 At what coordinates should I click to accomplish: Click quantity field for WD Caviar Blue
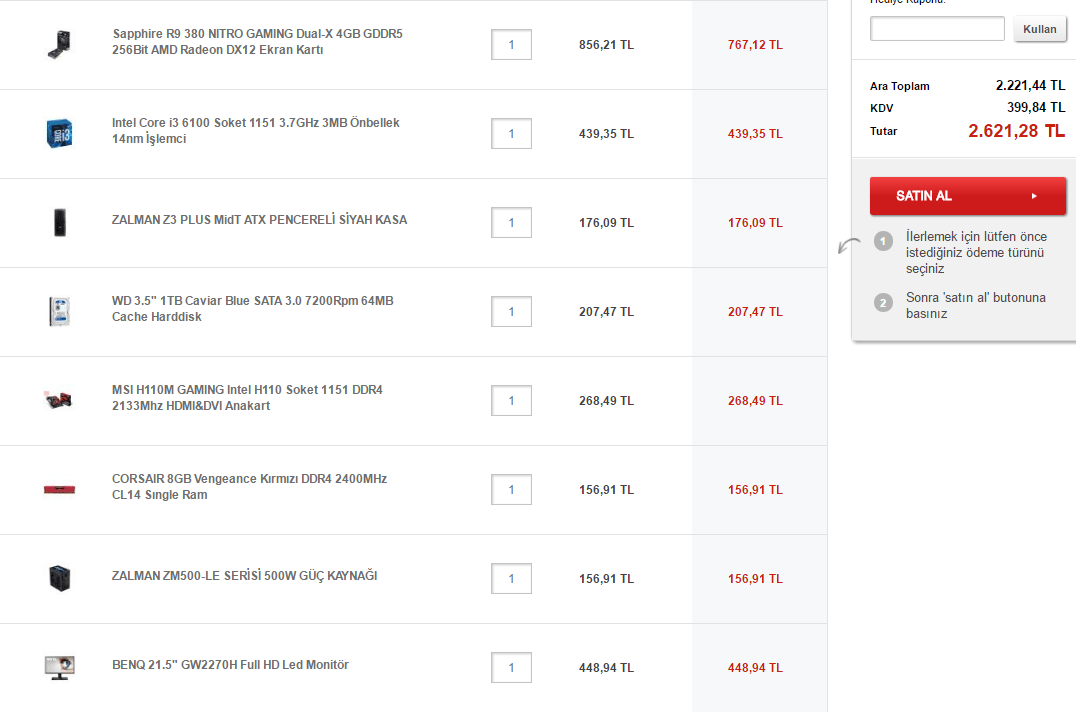511,312
